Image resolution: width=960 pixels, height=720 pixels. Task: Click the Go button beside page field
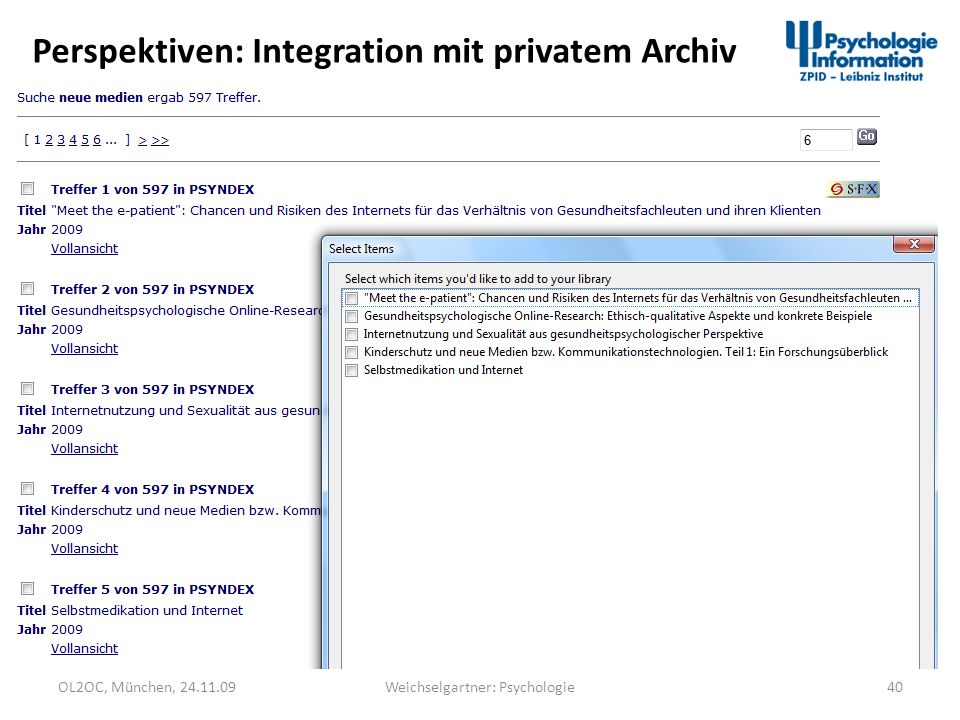pyautogui.click(x=866, y=136)
